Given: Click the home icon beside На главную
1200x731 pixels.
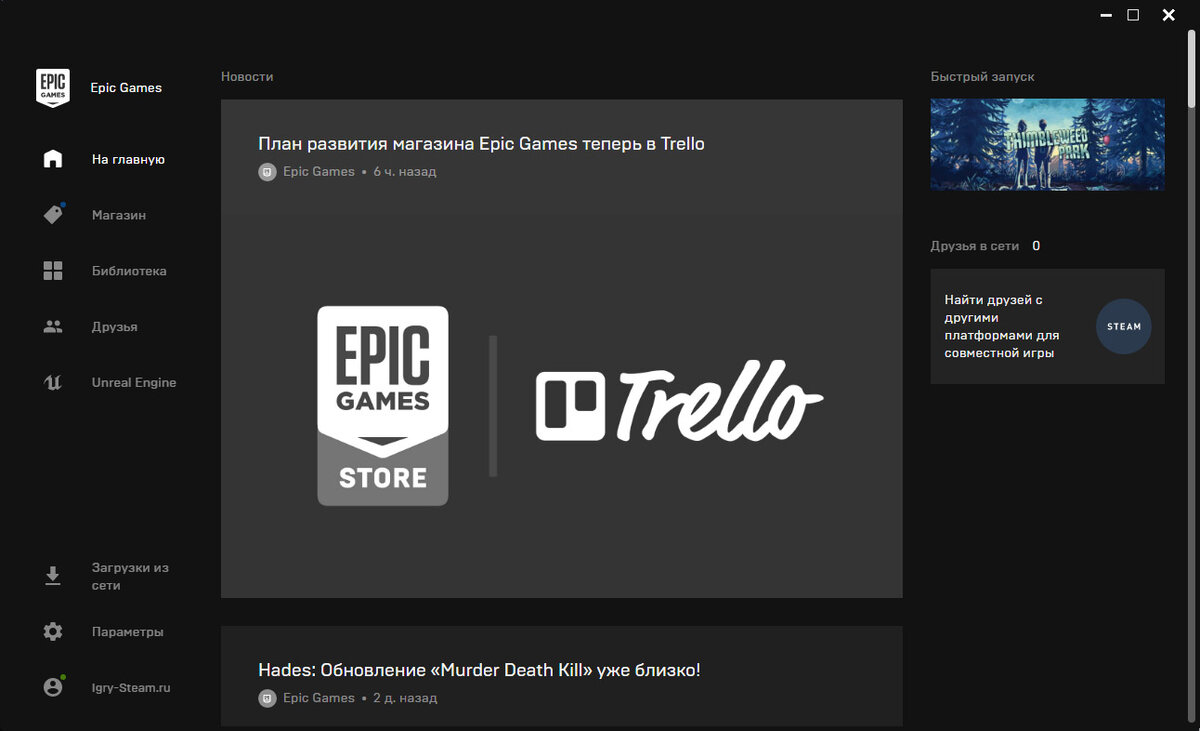Looking at the screenshot, I should pyautogui.click(x=53, y=159).
